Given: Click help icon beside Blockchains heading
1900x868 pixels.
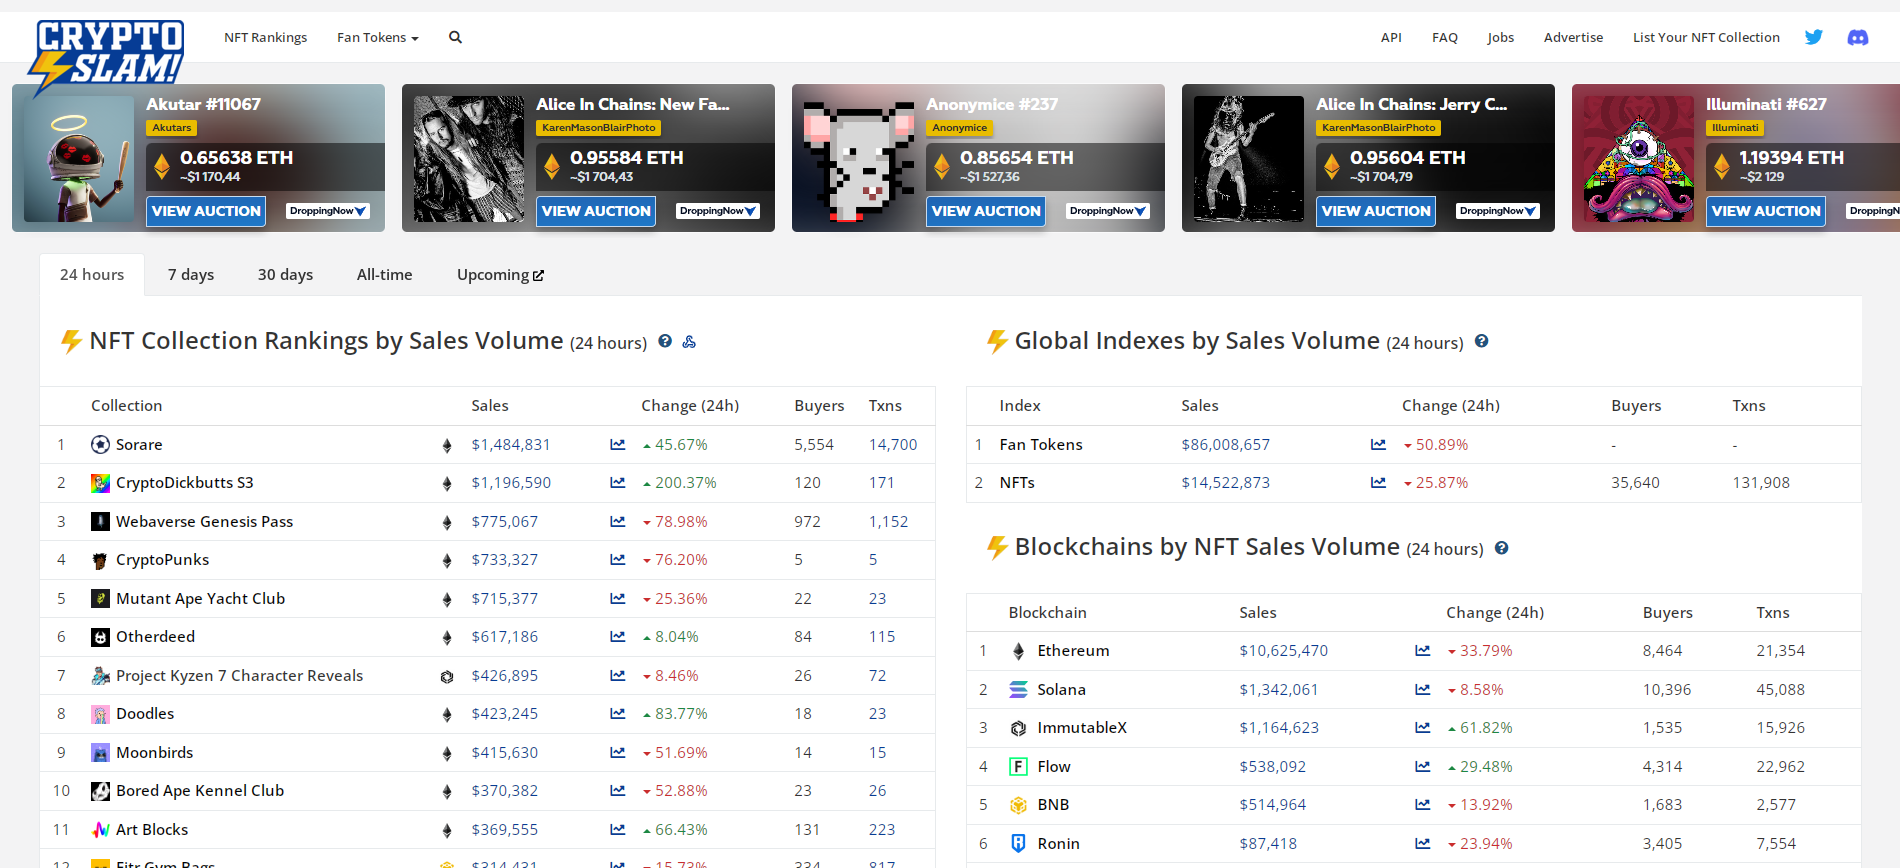Looking at the screenshot, I should click(x=1501, y=548).
